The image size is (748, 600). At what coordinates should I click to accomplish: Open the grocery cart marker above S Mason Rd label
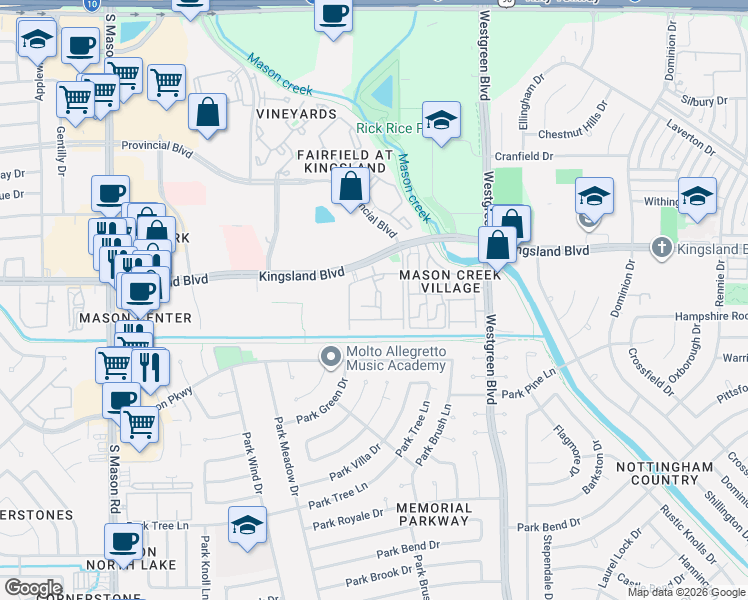point(140,428)
